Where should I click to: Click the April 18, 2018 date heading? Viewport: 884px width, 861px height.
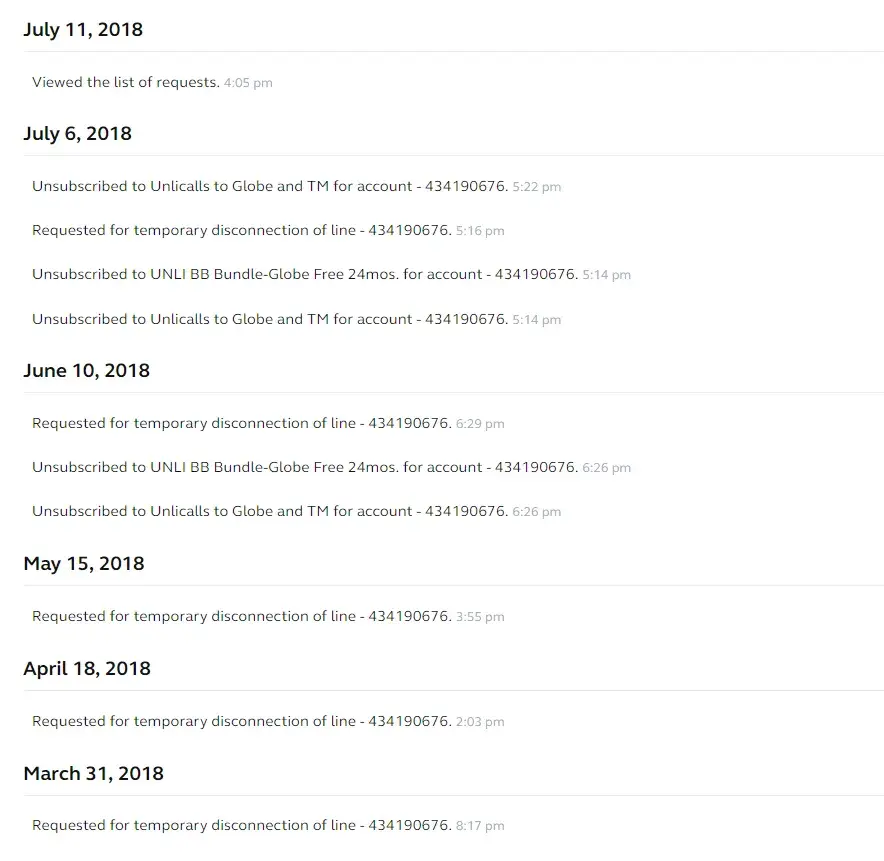[87, 668]
